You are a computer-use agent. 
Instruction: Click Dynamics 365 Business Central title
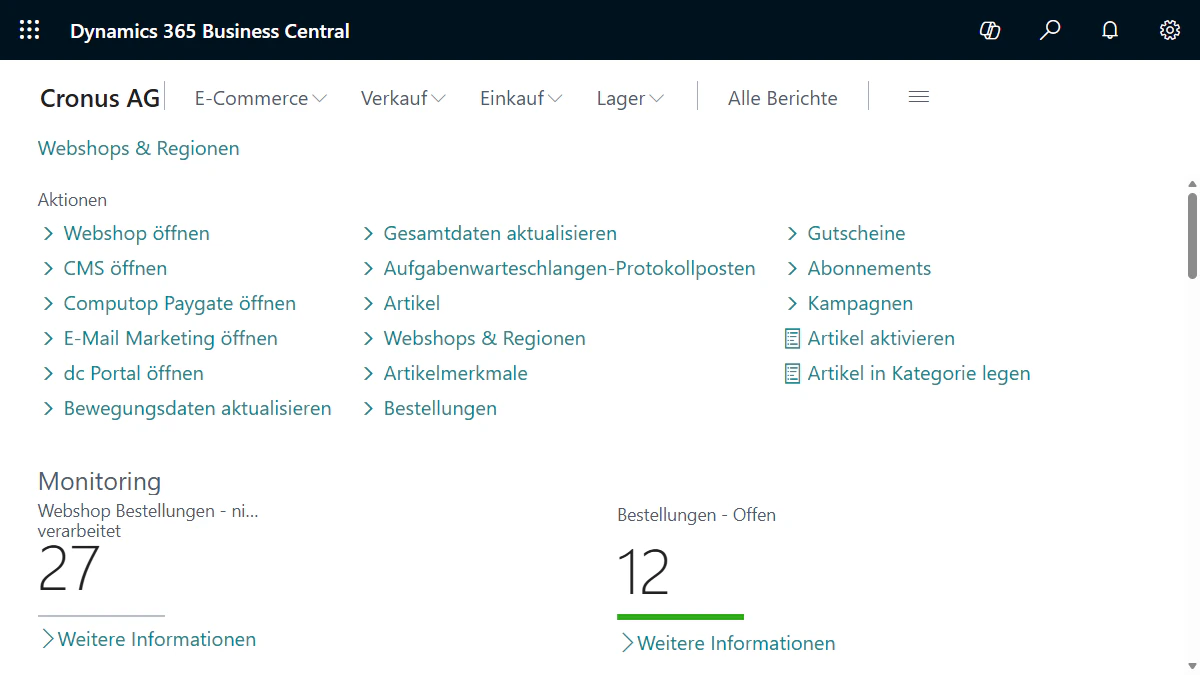(210, 31)
